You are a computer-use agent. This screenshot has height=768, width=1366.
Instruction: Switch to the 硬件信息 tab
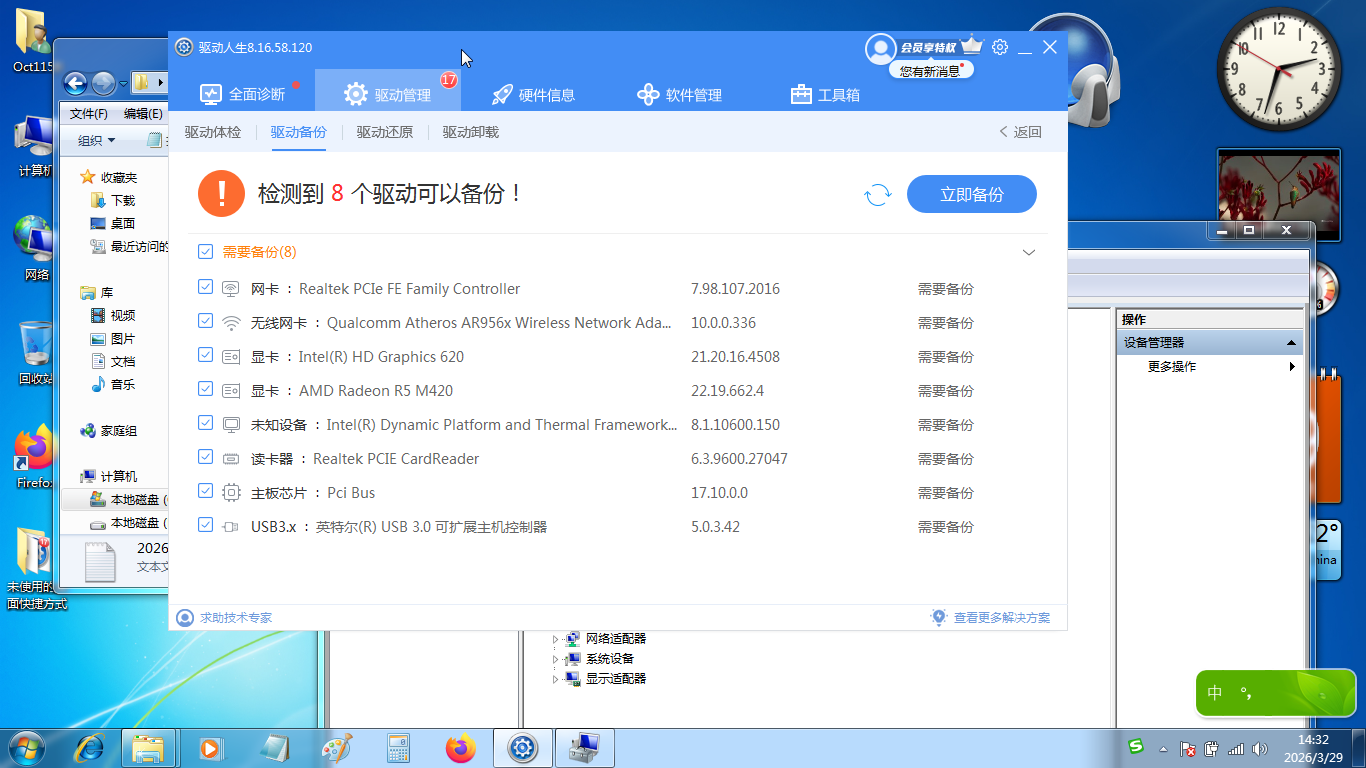[x=534, y=95]
